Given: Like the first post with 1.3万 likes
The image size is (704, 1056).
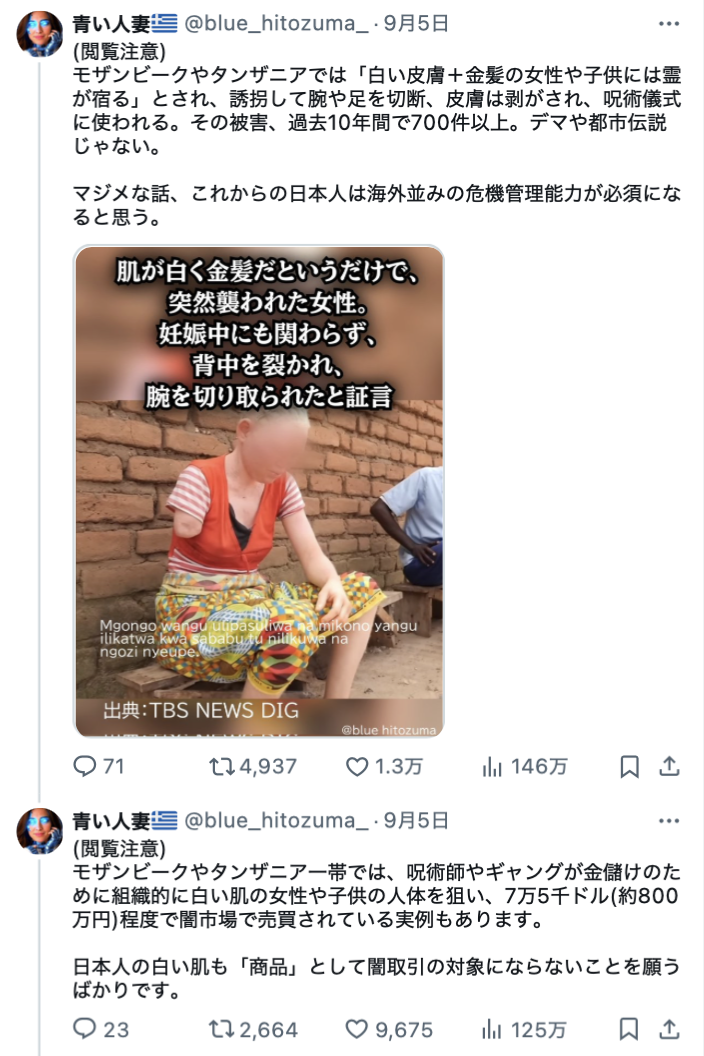Looking at the screenshot, I should click(384, 766).
